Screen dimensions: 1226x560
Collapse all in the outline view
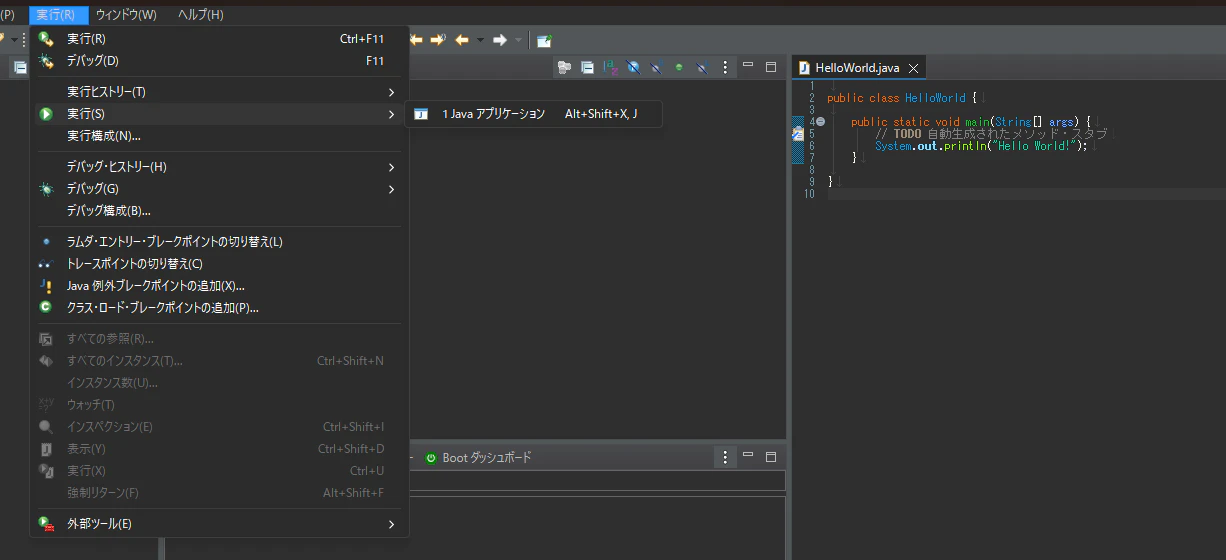(x=587, y=67)
